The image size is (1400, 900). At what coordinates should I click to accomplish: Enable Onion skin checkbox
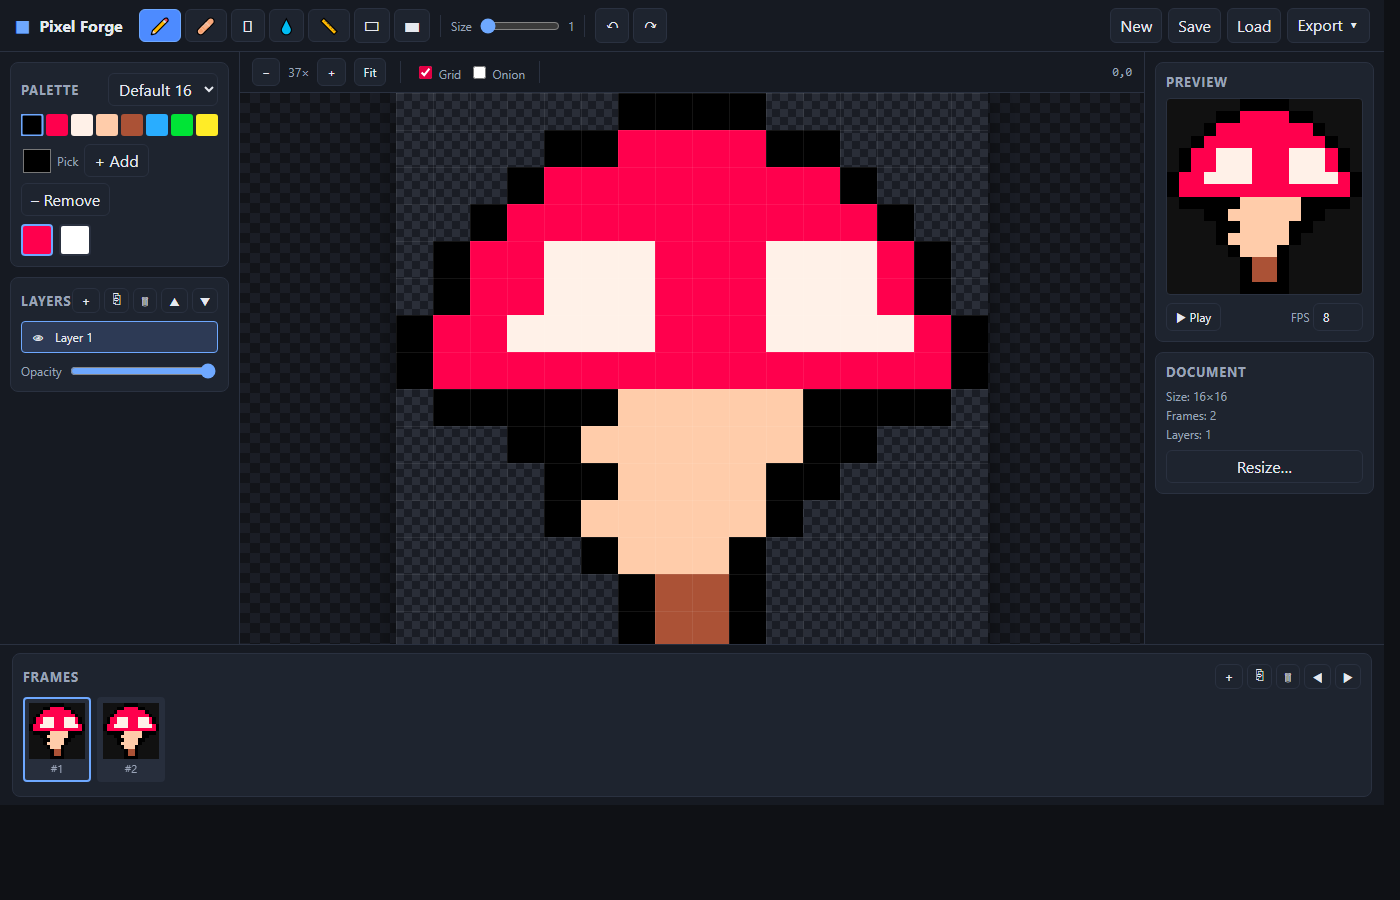(479, 72)
